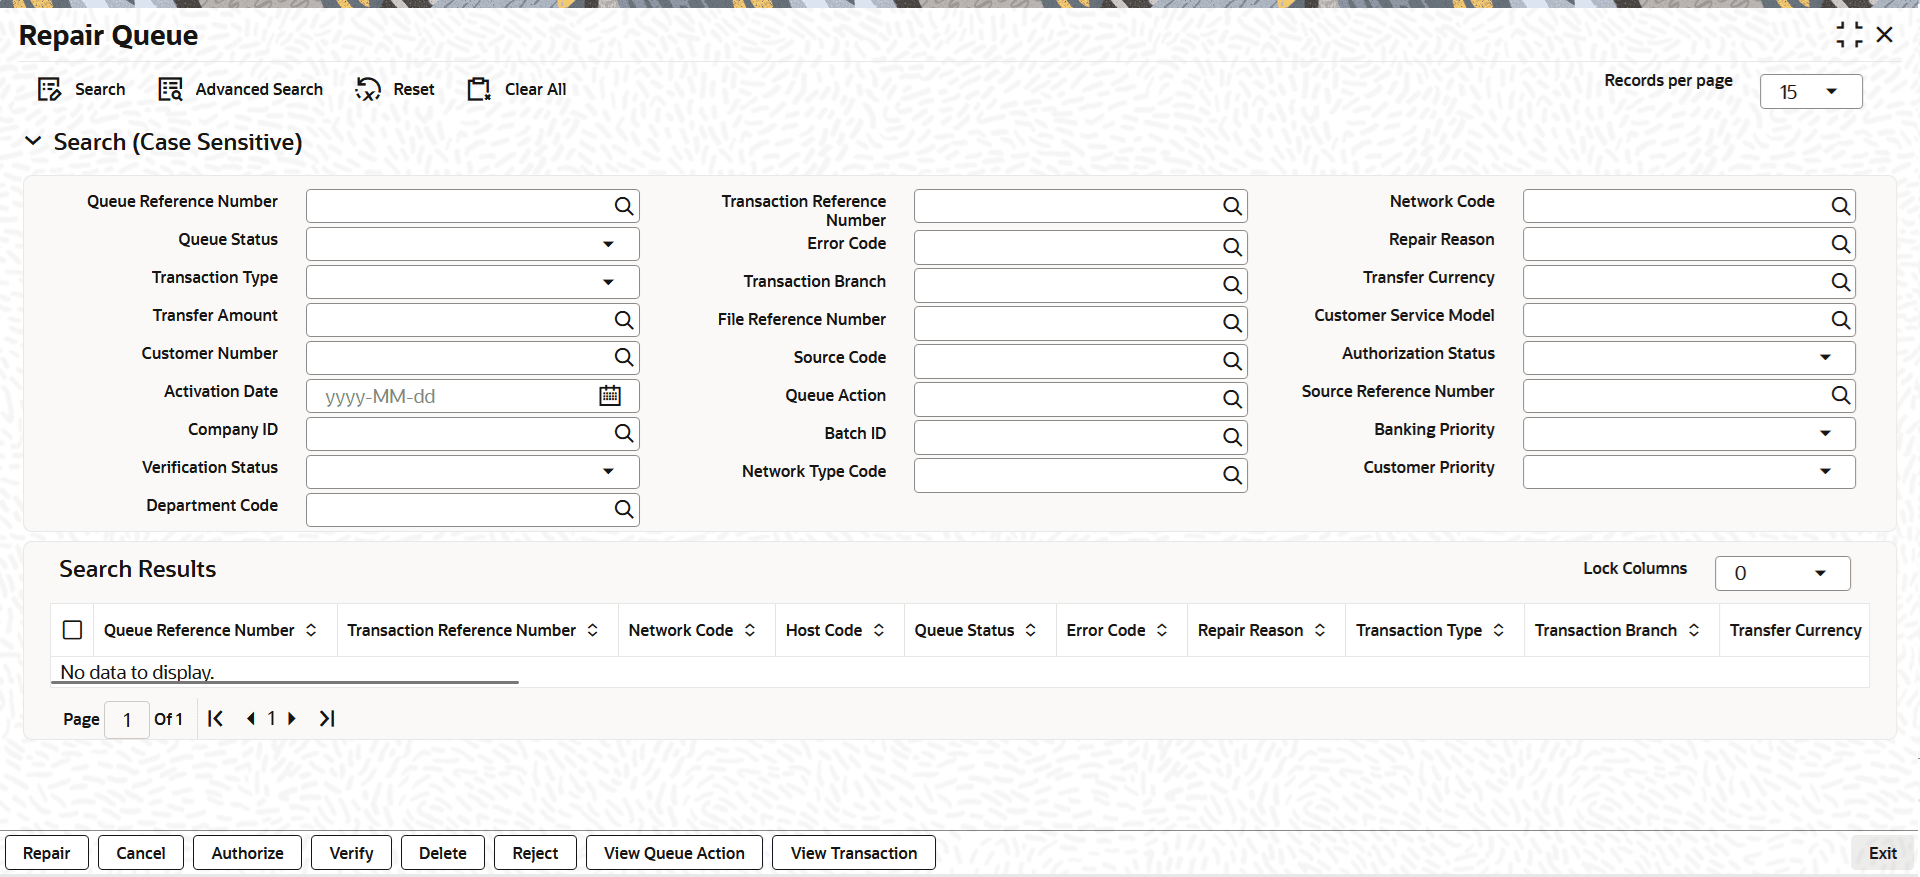
Task: Go to last results page
Action: (327, 719)
